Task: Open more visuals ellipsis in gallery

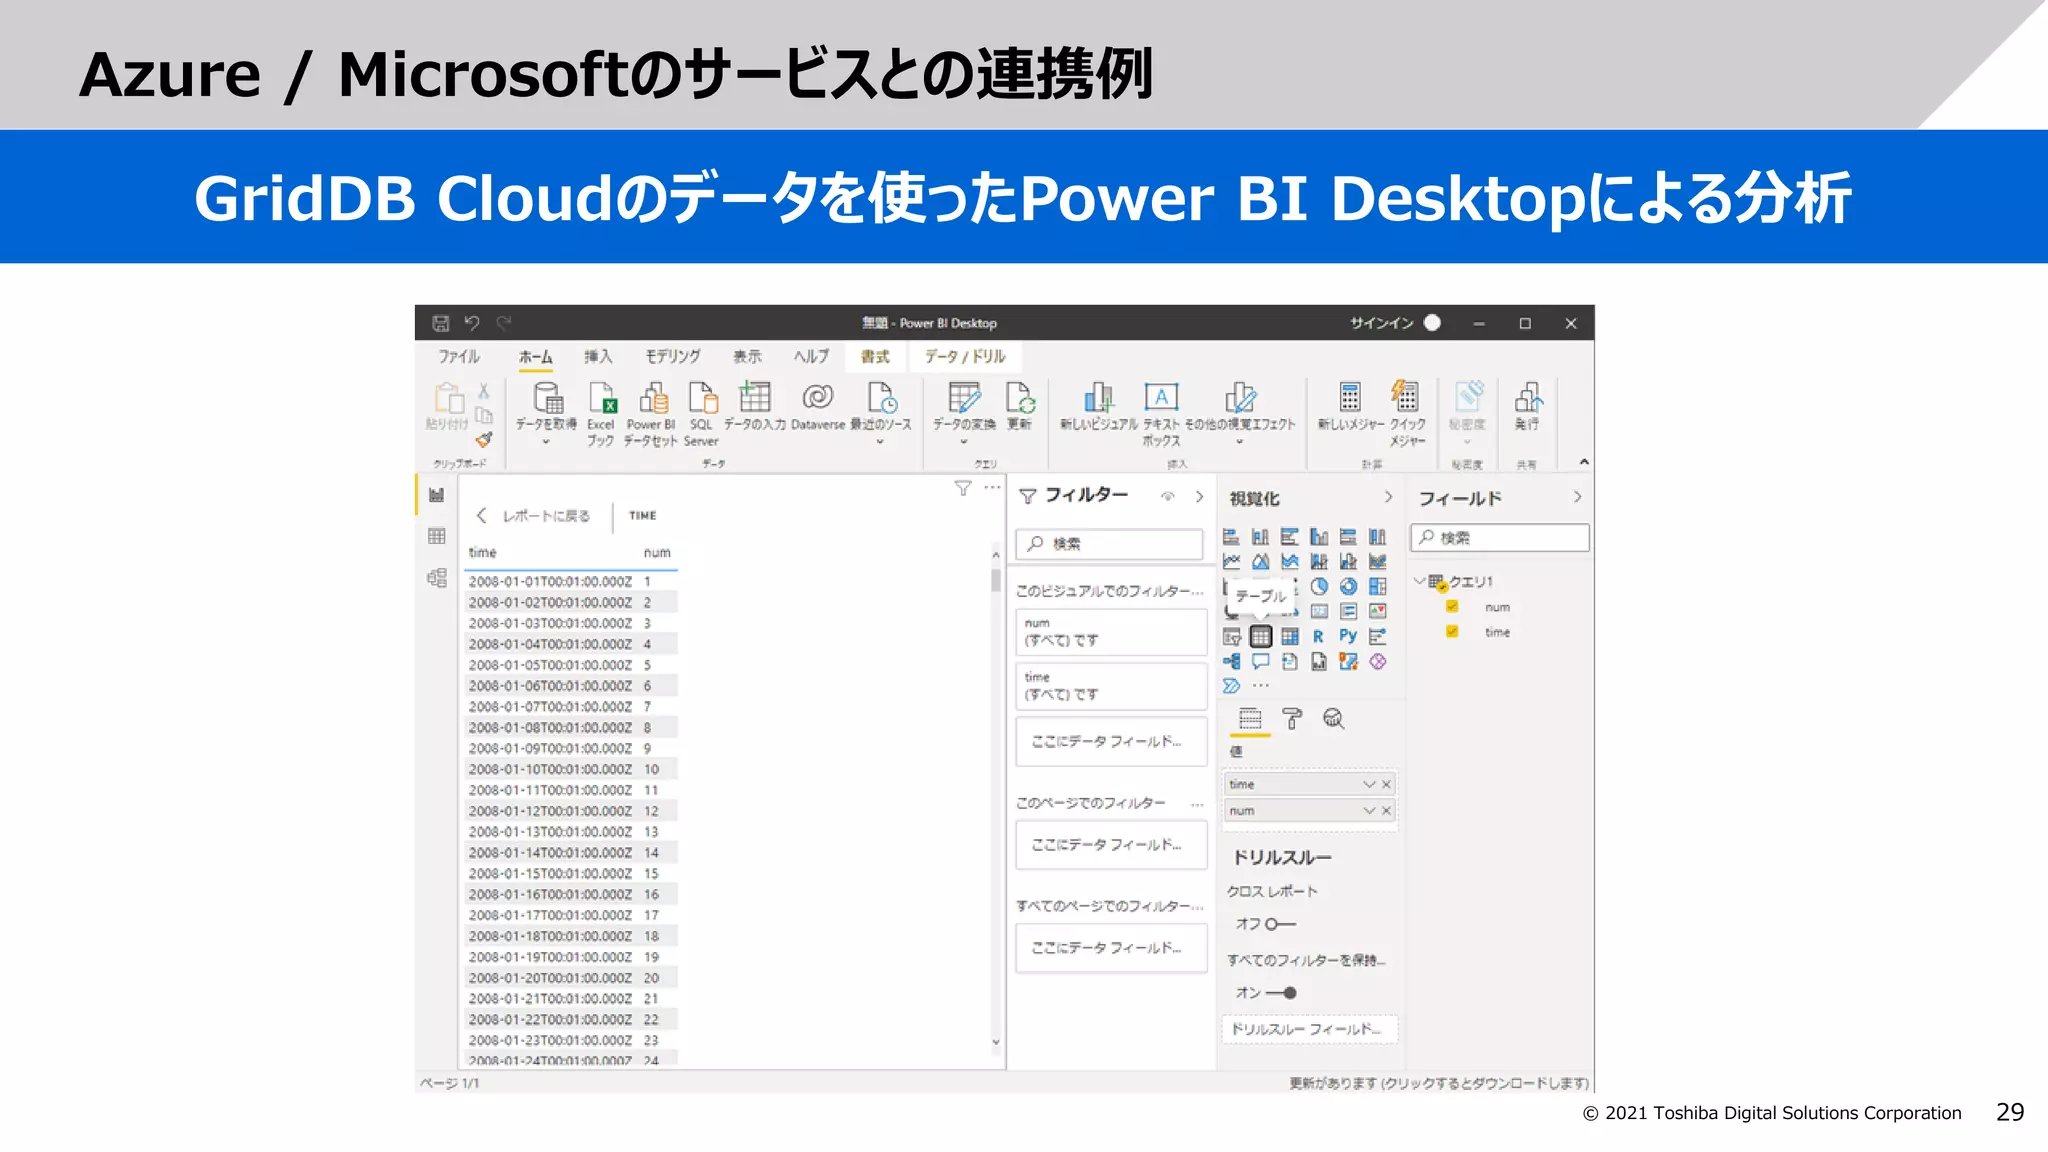Action: 1261,686
